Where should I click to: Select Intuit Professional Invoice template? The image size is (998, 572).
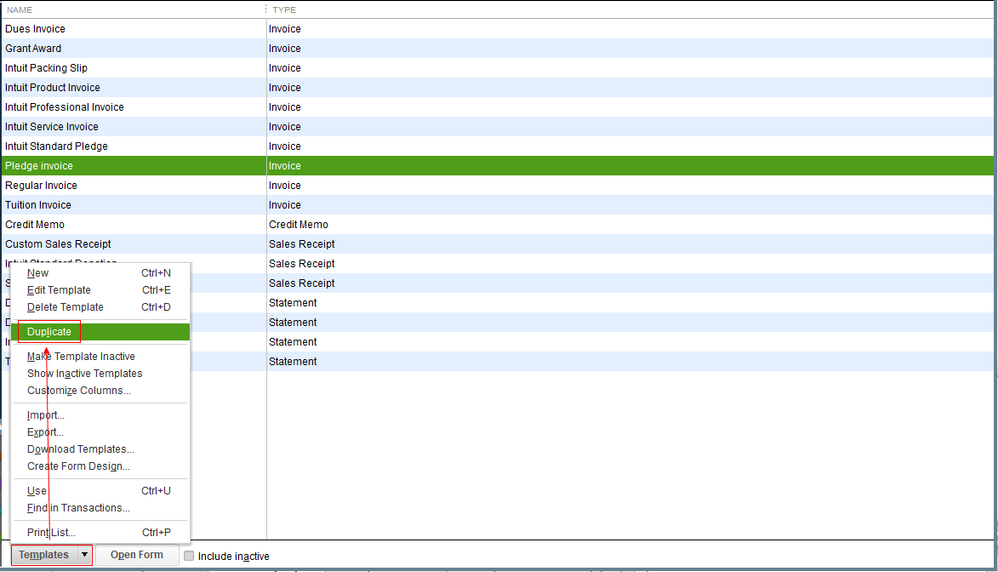[x=64, y=108]
